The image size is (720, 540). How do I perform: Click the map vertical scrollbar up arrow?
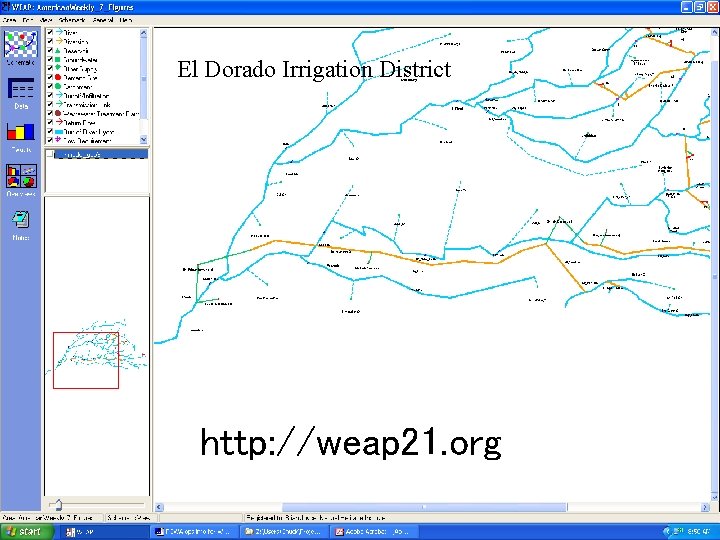point(715,33)
